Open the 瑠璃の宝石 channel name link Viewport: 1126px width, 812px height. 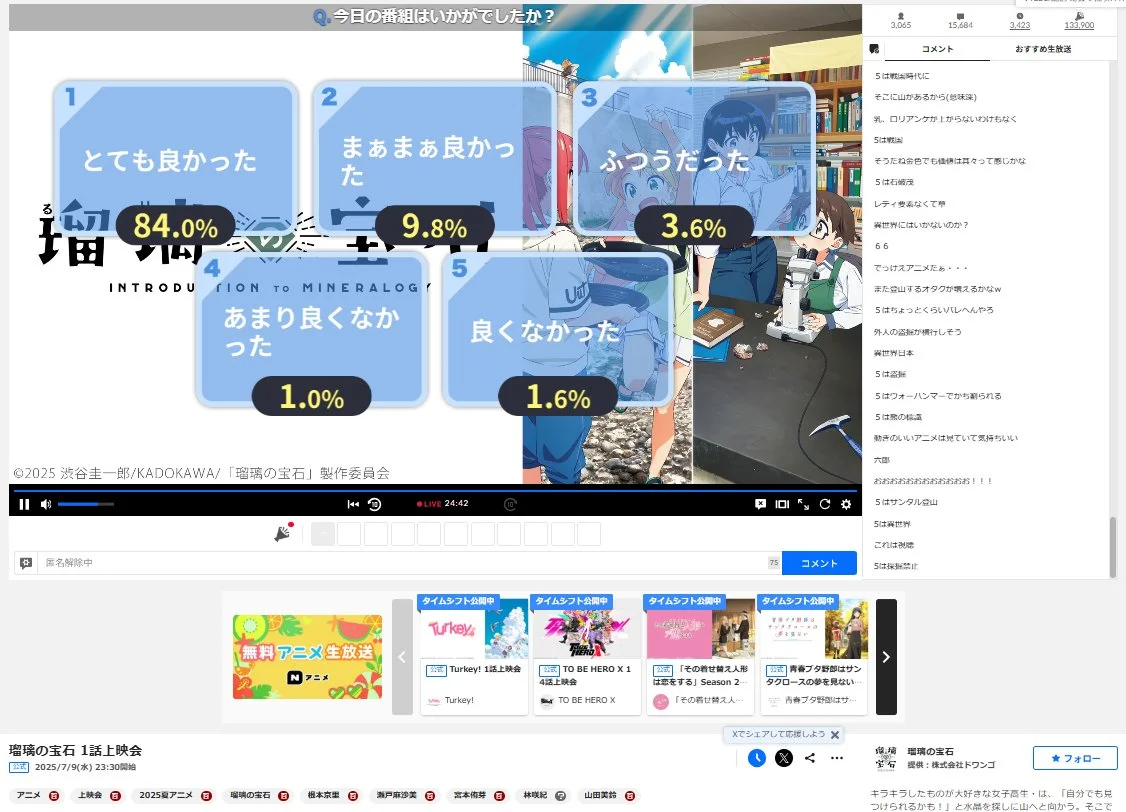pyautogui.click(x=931, y=752)
